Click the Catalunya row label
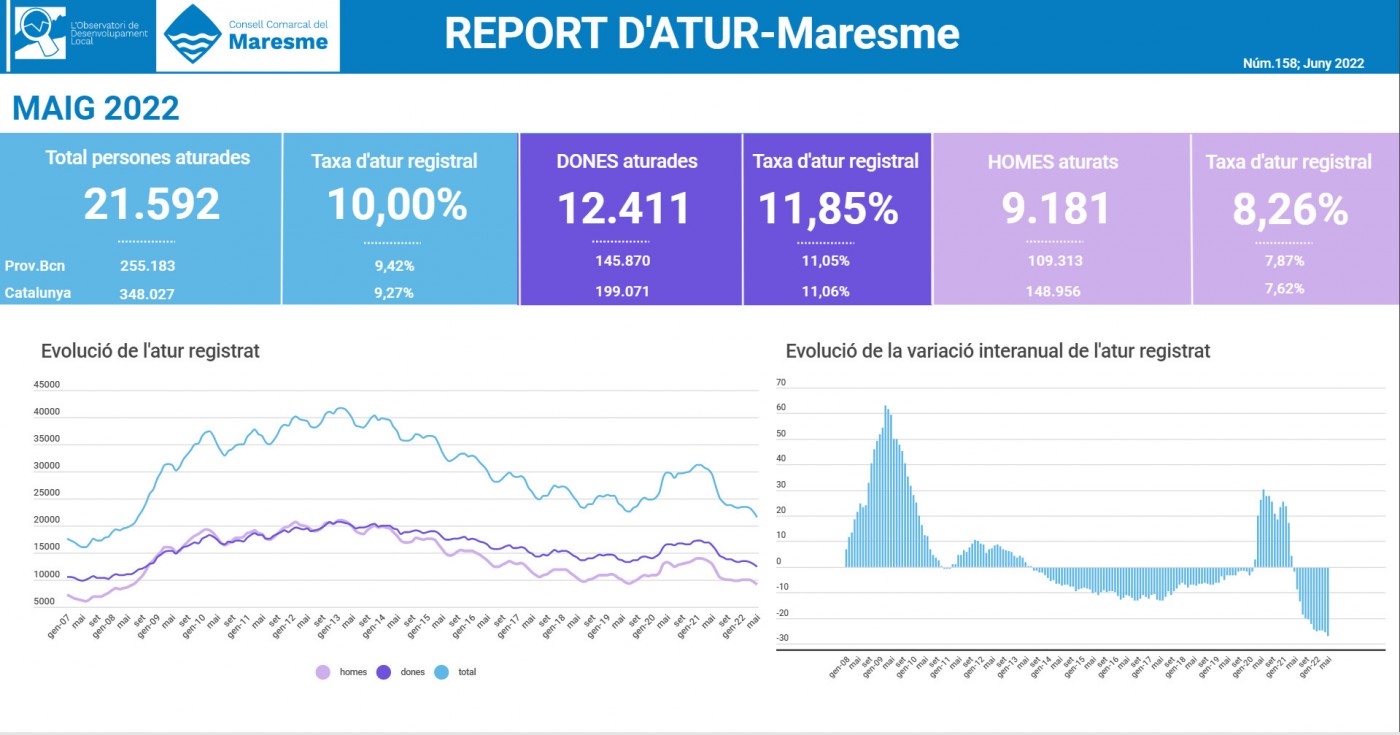Screen dimensions: 1400x735 coord(38,294)
